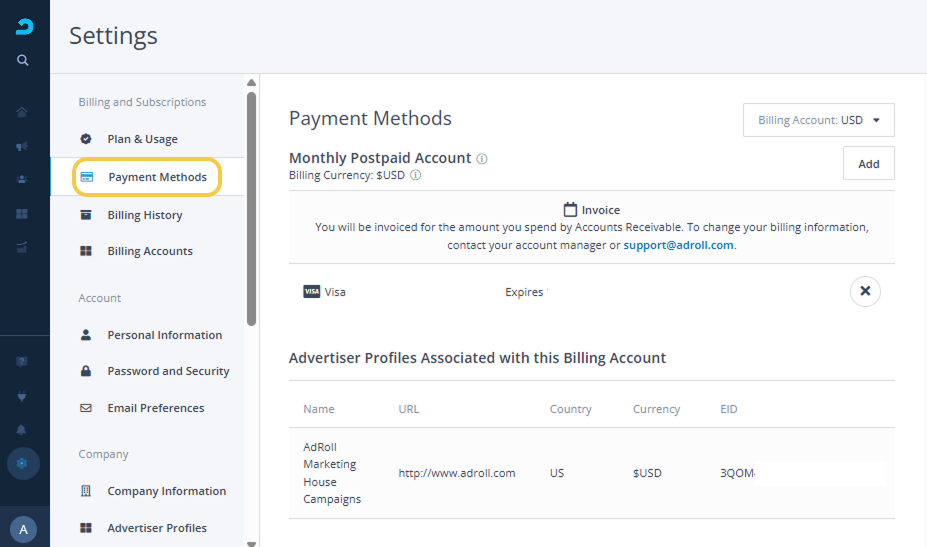Click the settings sidebar vertical scrollbar
The width and height of the screenshot is (927, 547).
click(x=251, y=210)
